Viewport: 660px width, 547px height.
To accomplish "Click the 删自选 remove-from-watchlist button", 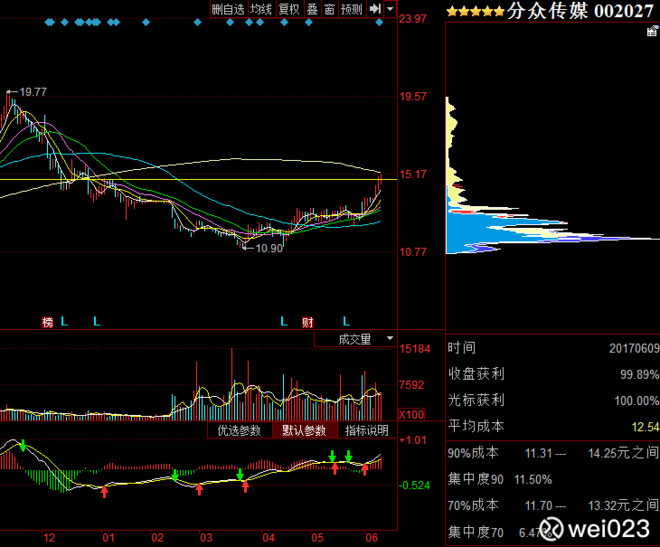I will 228,9.
